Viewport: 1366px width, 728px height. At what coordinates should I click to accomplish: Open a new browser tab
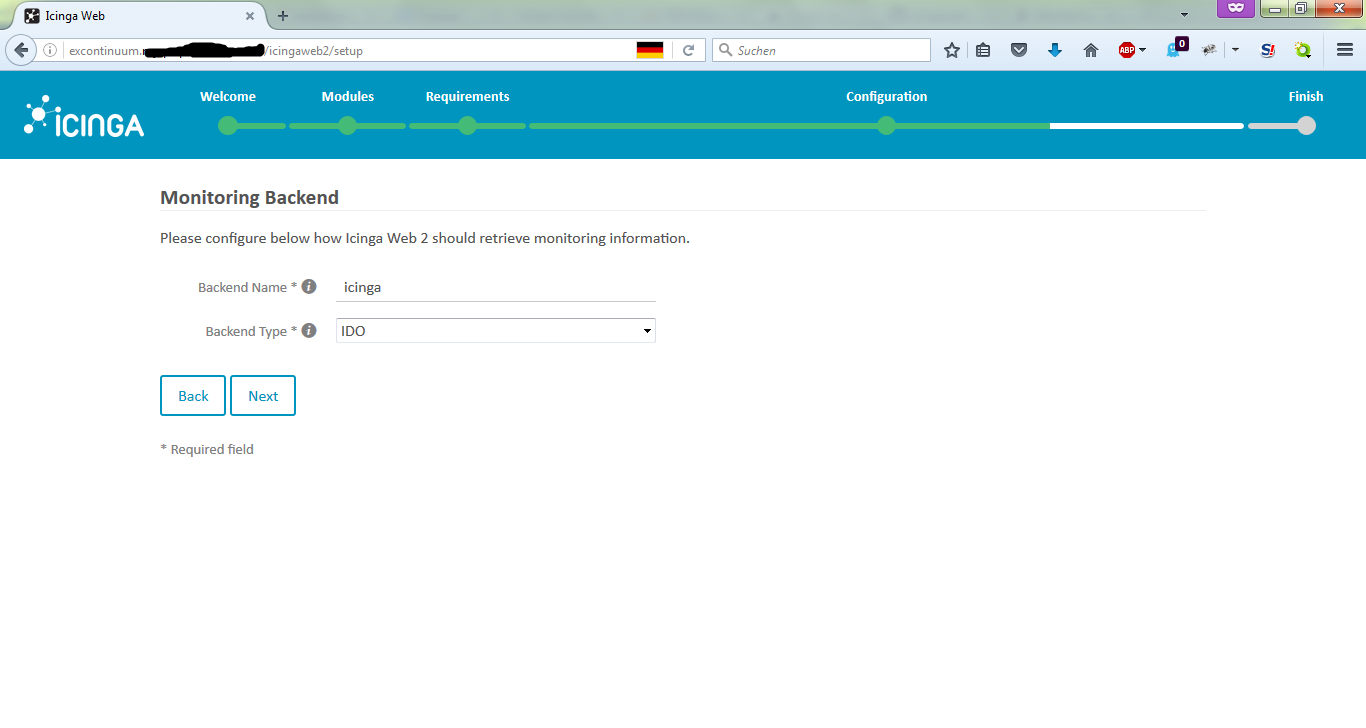283,16
